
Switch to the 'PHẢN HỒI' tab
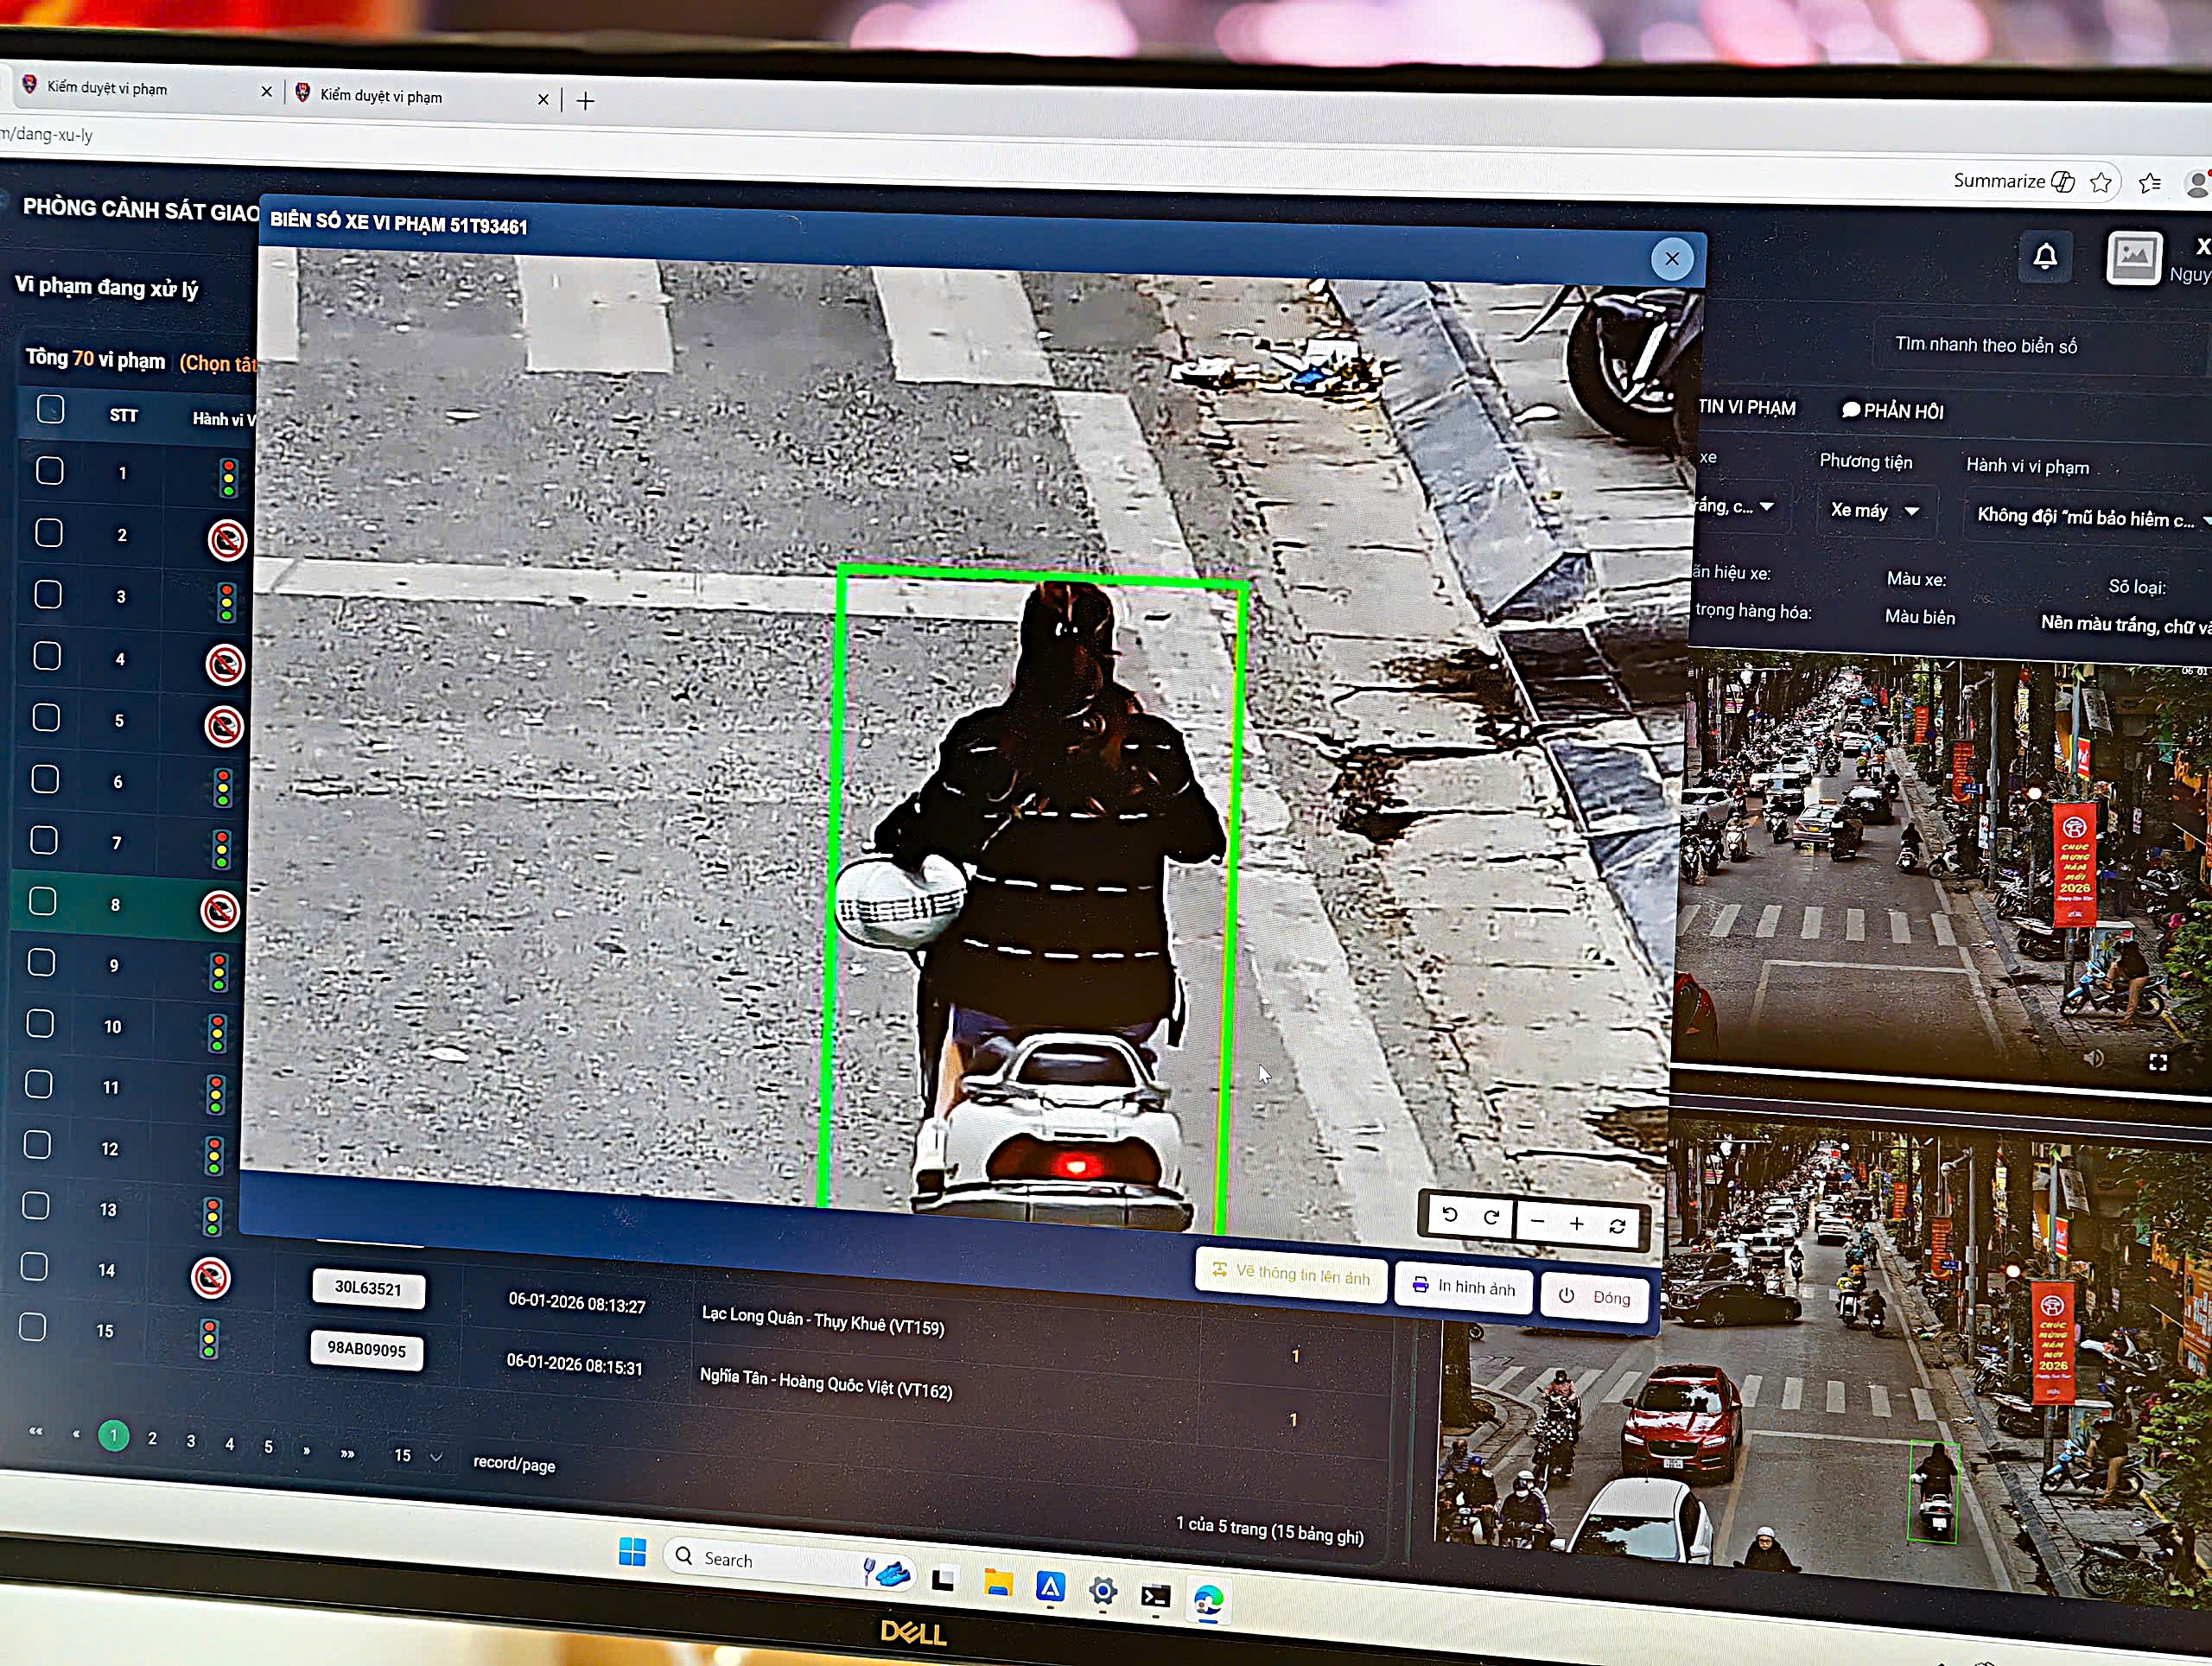point(1893,410)
